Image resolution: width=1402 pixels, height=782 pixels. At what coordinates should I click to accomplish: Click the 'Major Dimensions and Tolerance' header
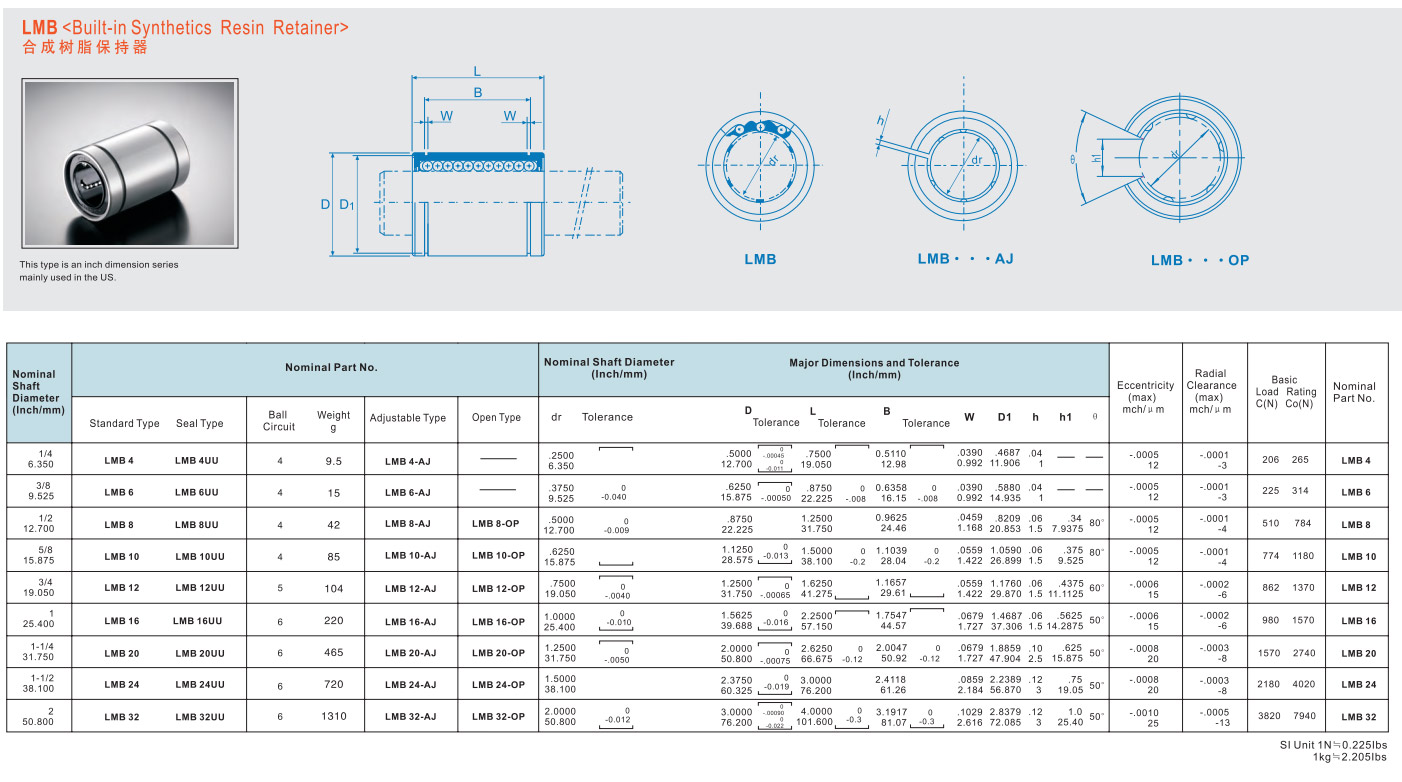874,369
